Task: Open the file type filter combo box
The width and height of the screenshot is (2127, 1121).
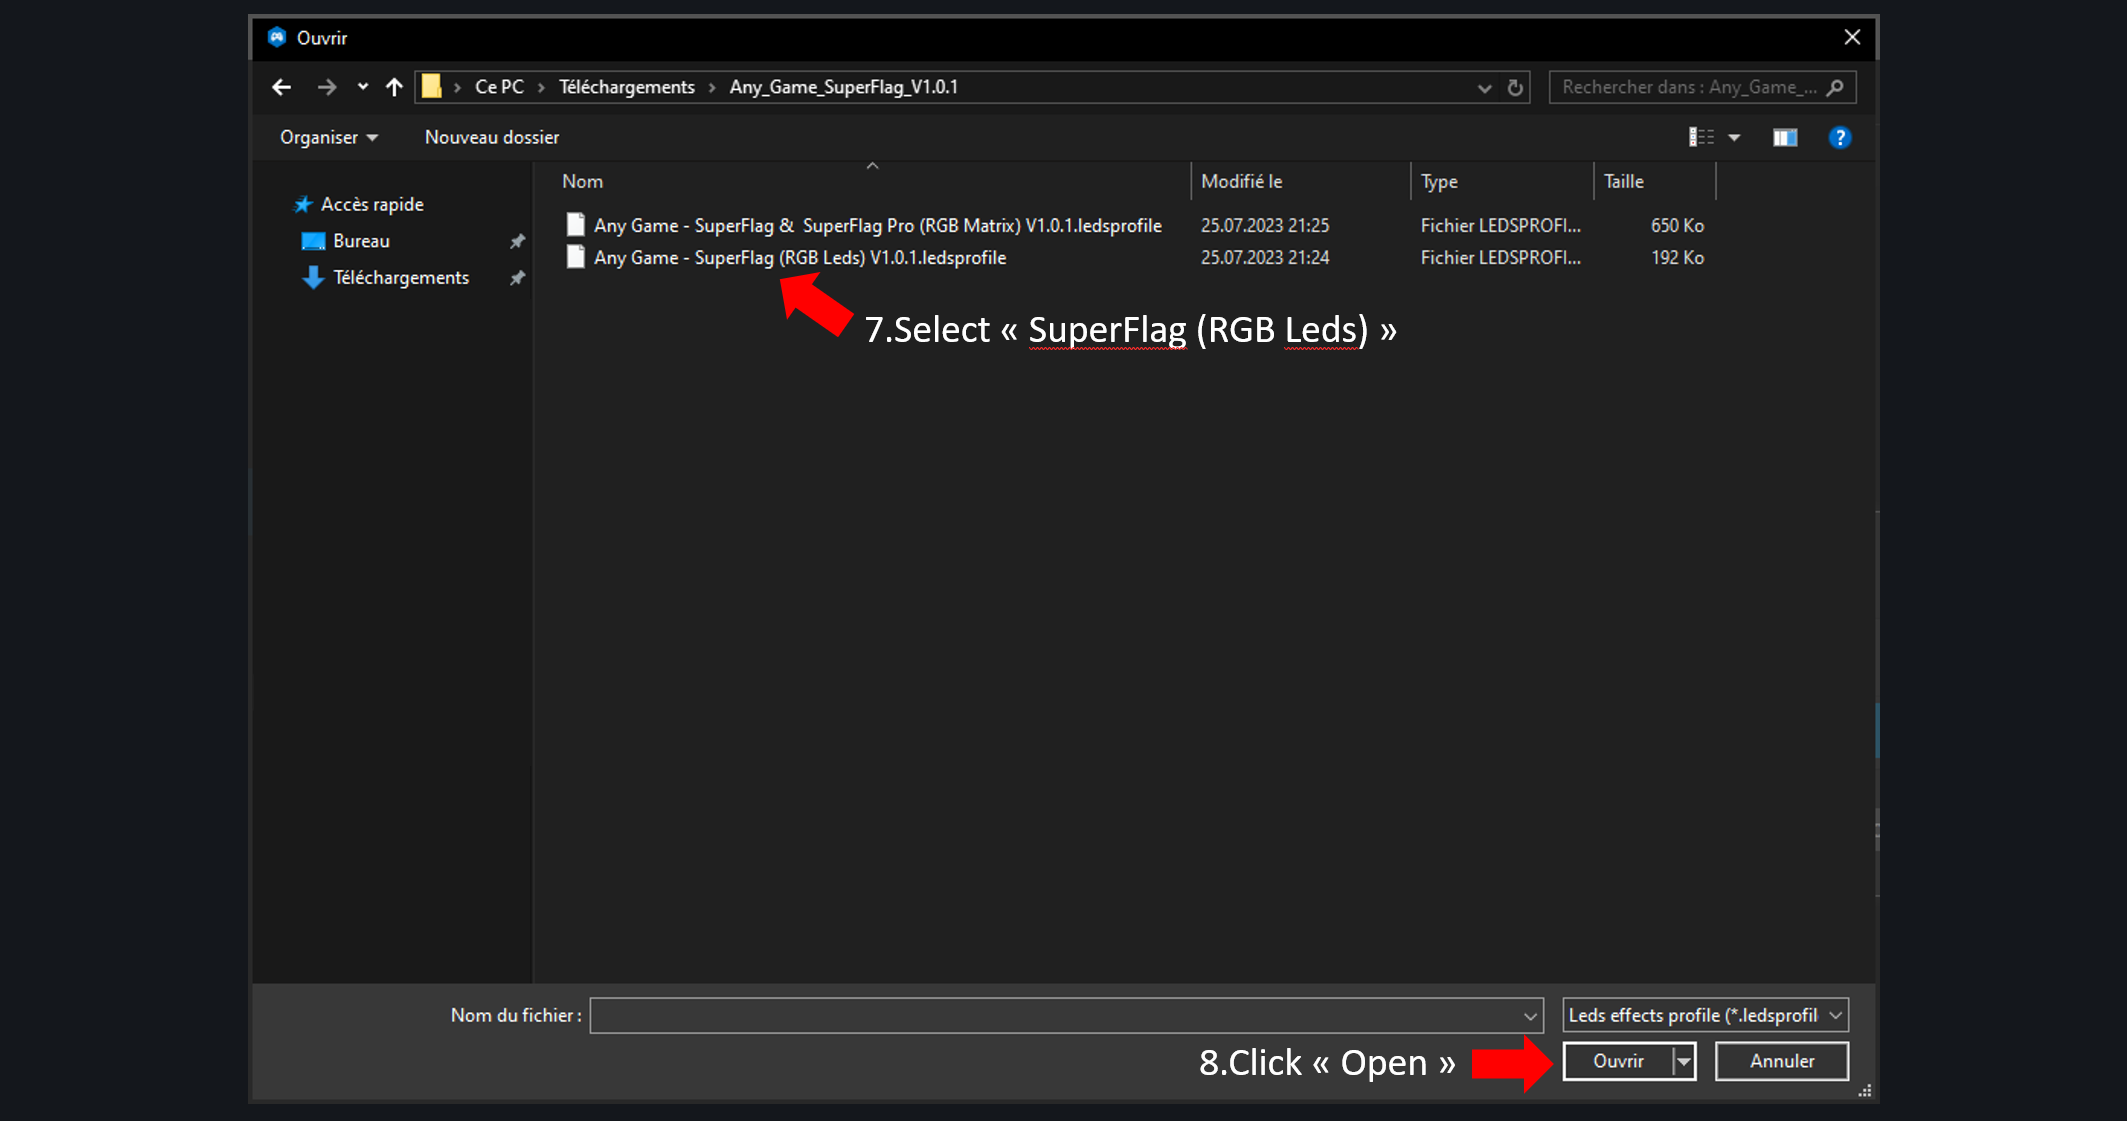Action: [1704, 1015]
